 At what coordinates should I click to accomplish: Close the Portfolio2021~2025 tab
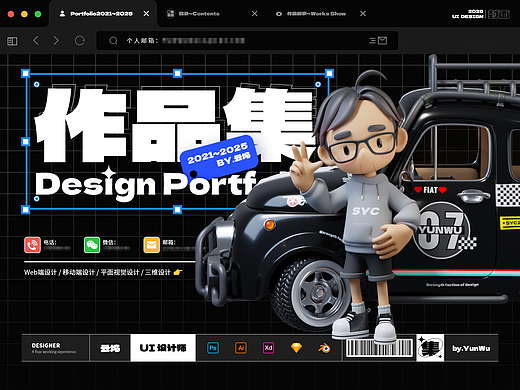pyautogui.click(x=146, y=14)
